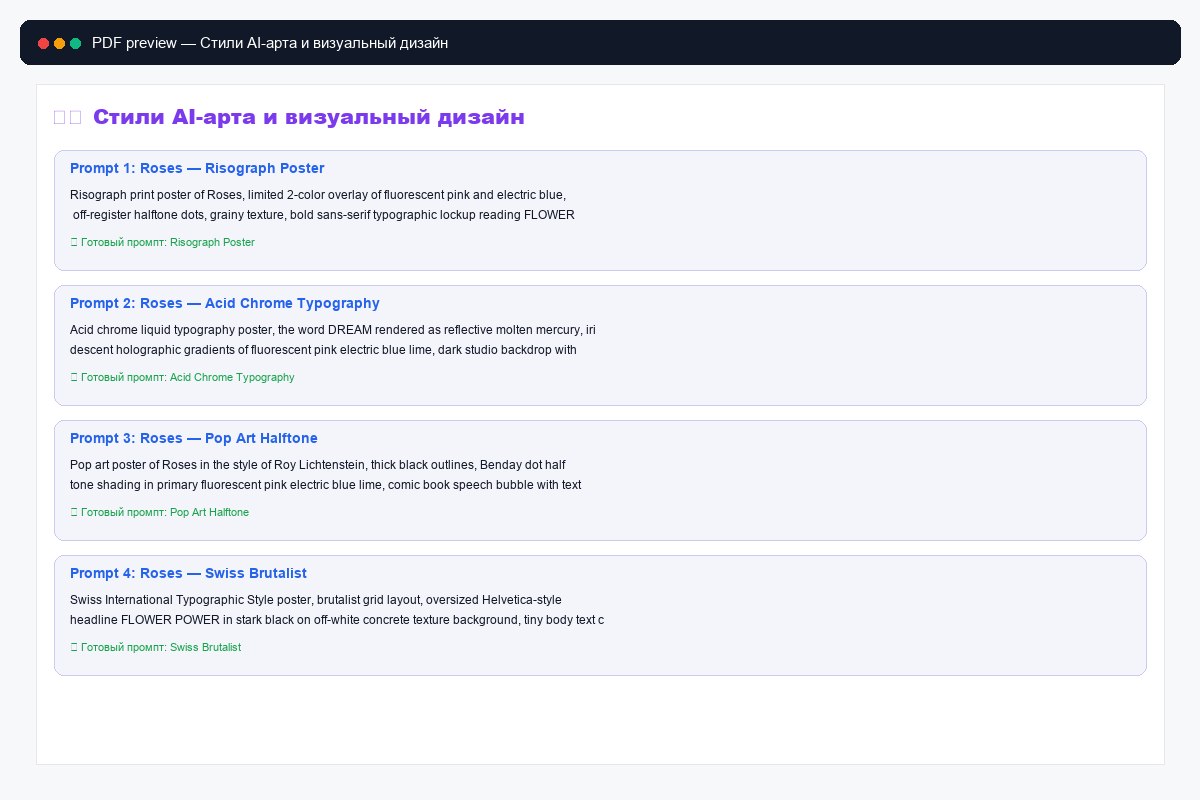Viewport: 1200px width, 800px height.
Task: Click the line starting off-register halftone dots
Action: click(x=324, y=215)
